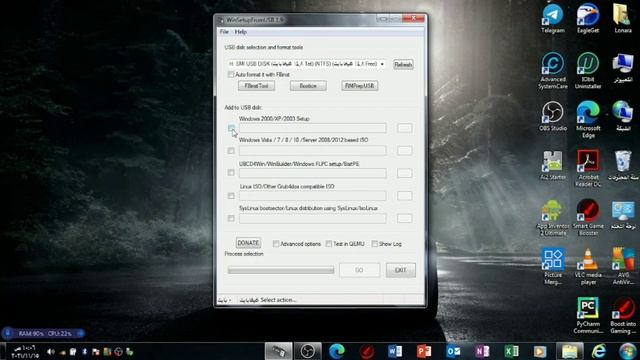The width and height of the screenshot is (640, 360).
Task: Open the Telegram desktop icon
Action: coord(553,18)
